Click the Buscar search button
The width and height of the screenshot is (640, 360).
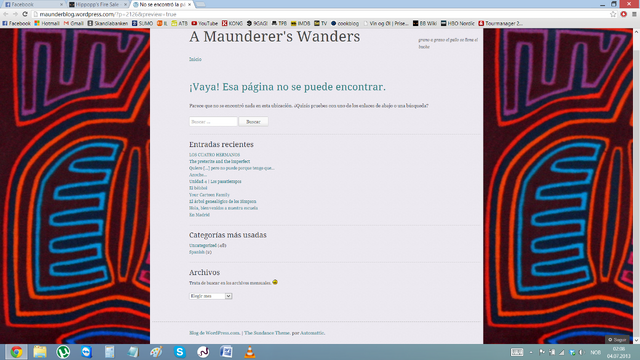point(253,122)
